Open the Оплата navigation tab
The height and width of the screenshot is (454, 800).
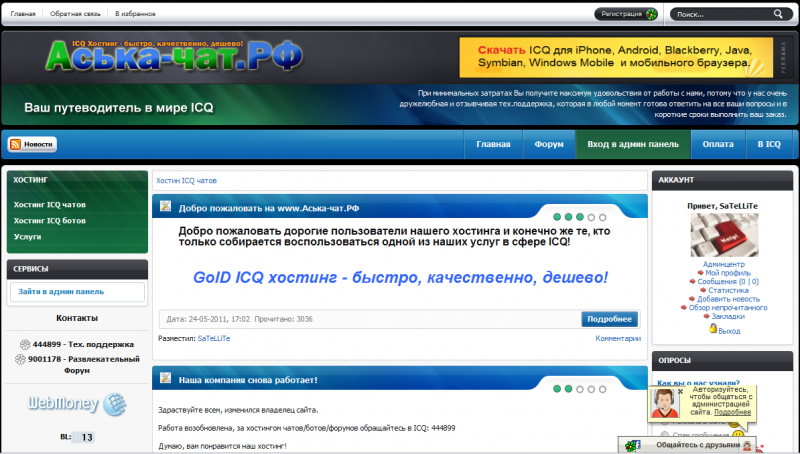point(718,144)
